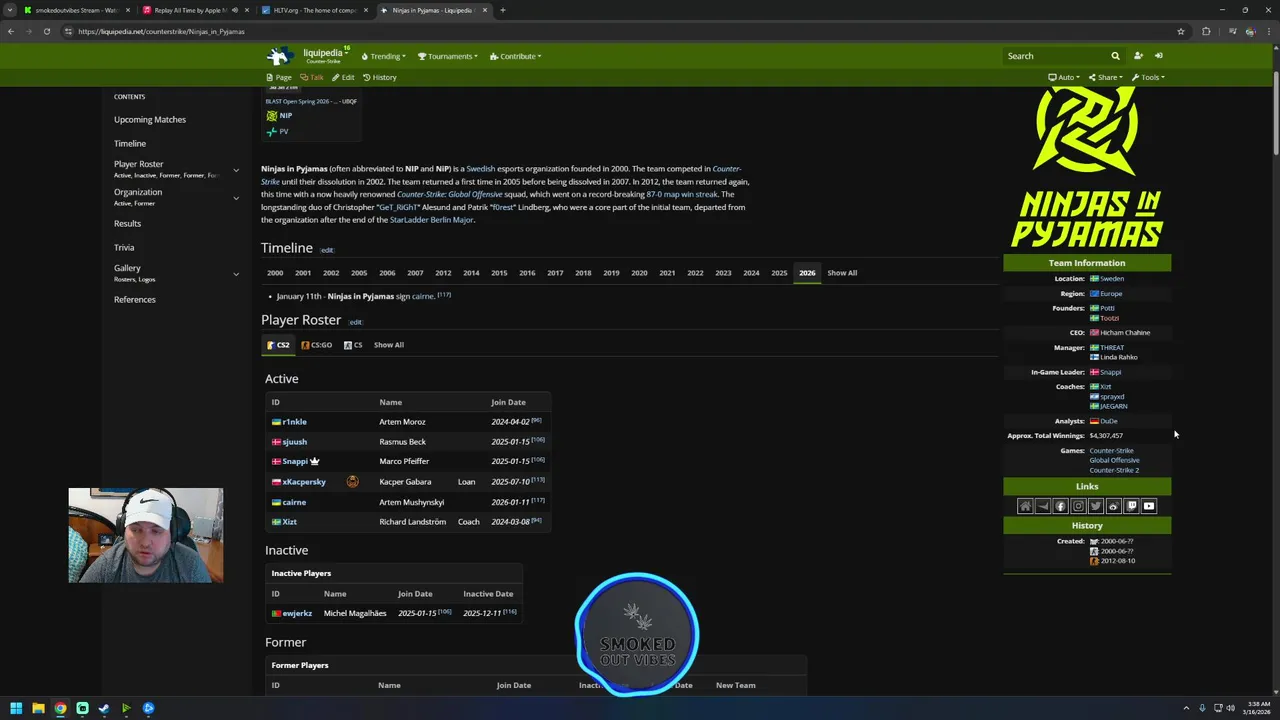This screenshot has width=1280, height=720.
Task: Mute the Apple Music tab audio icon
Action: click(236, 10)
